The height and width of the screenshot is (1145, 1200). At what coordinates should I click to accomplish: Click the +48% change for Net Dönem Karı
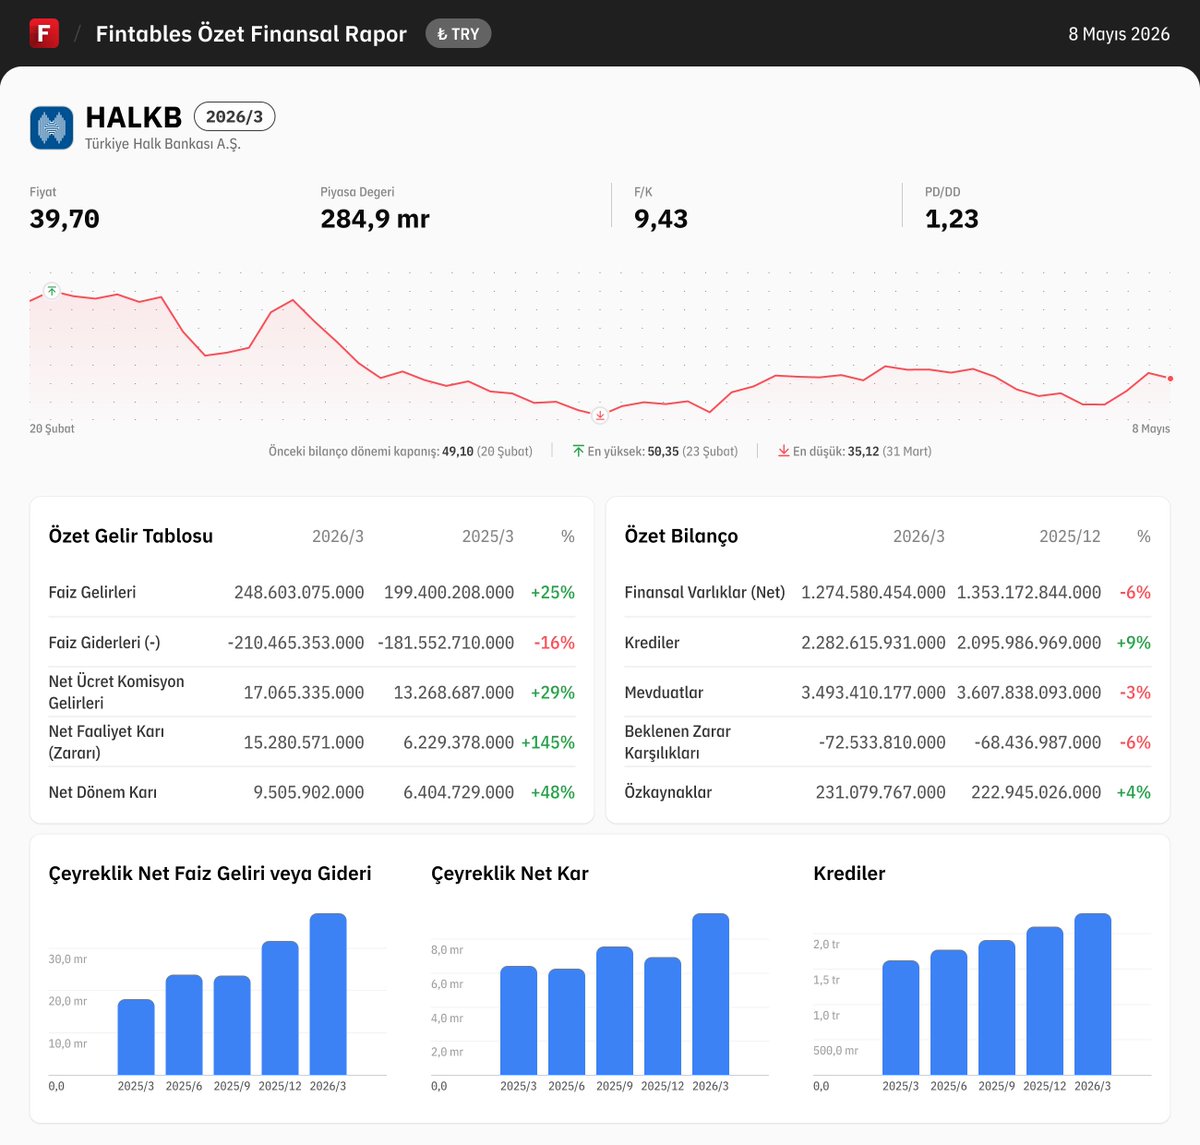tap(553, 792)
